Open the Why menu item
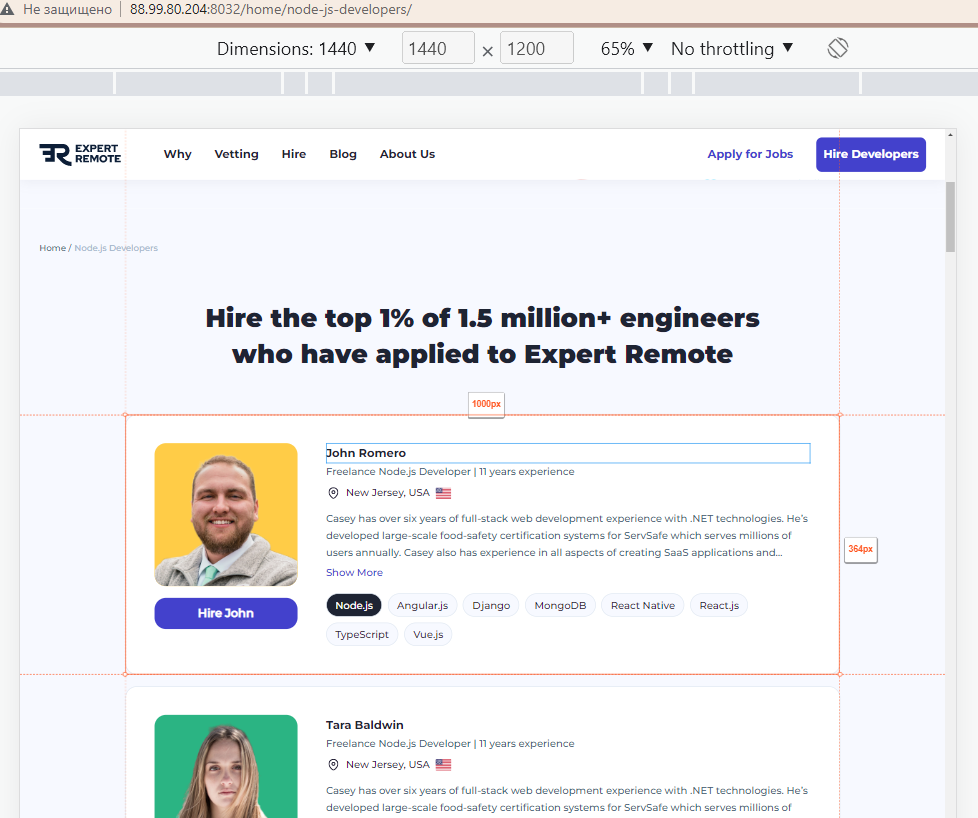Viewport: 978px width, 818px height. [x=178, y=154]
